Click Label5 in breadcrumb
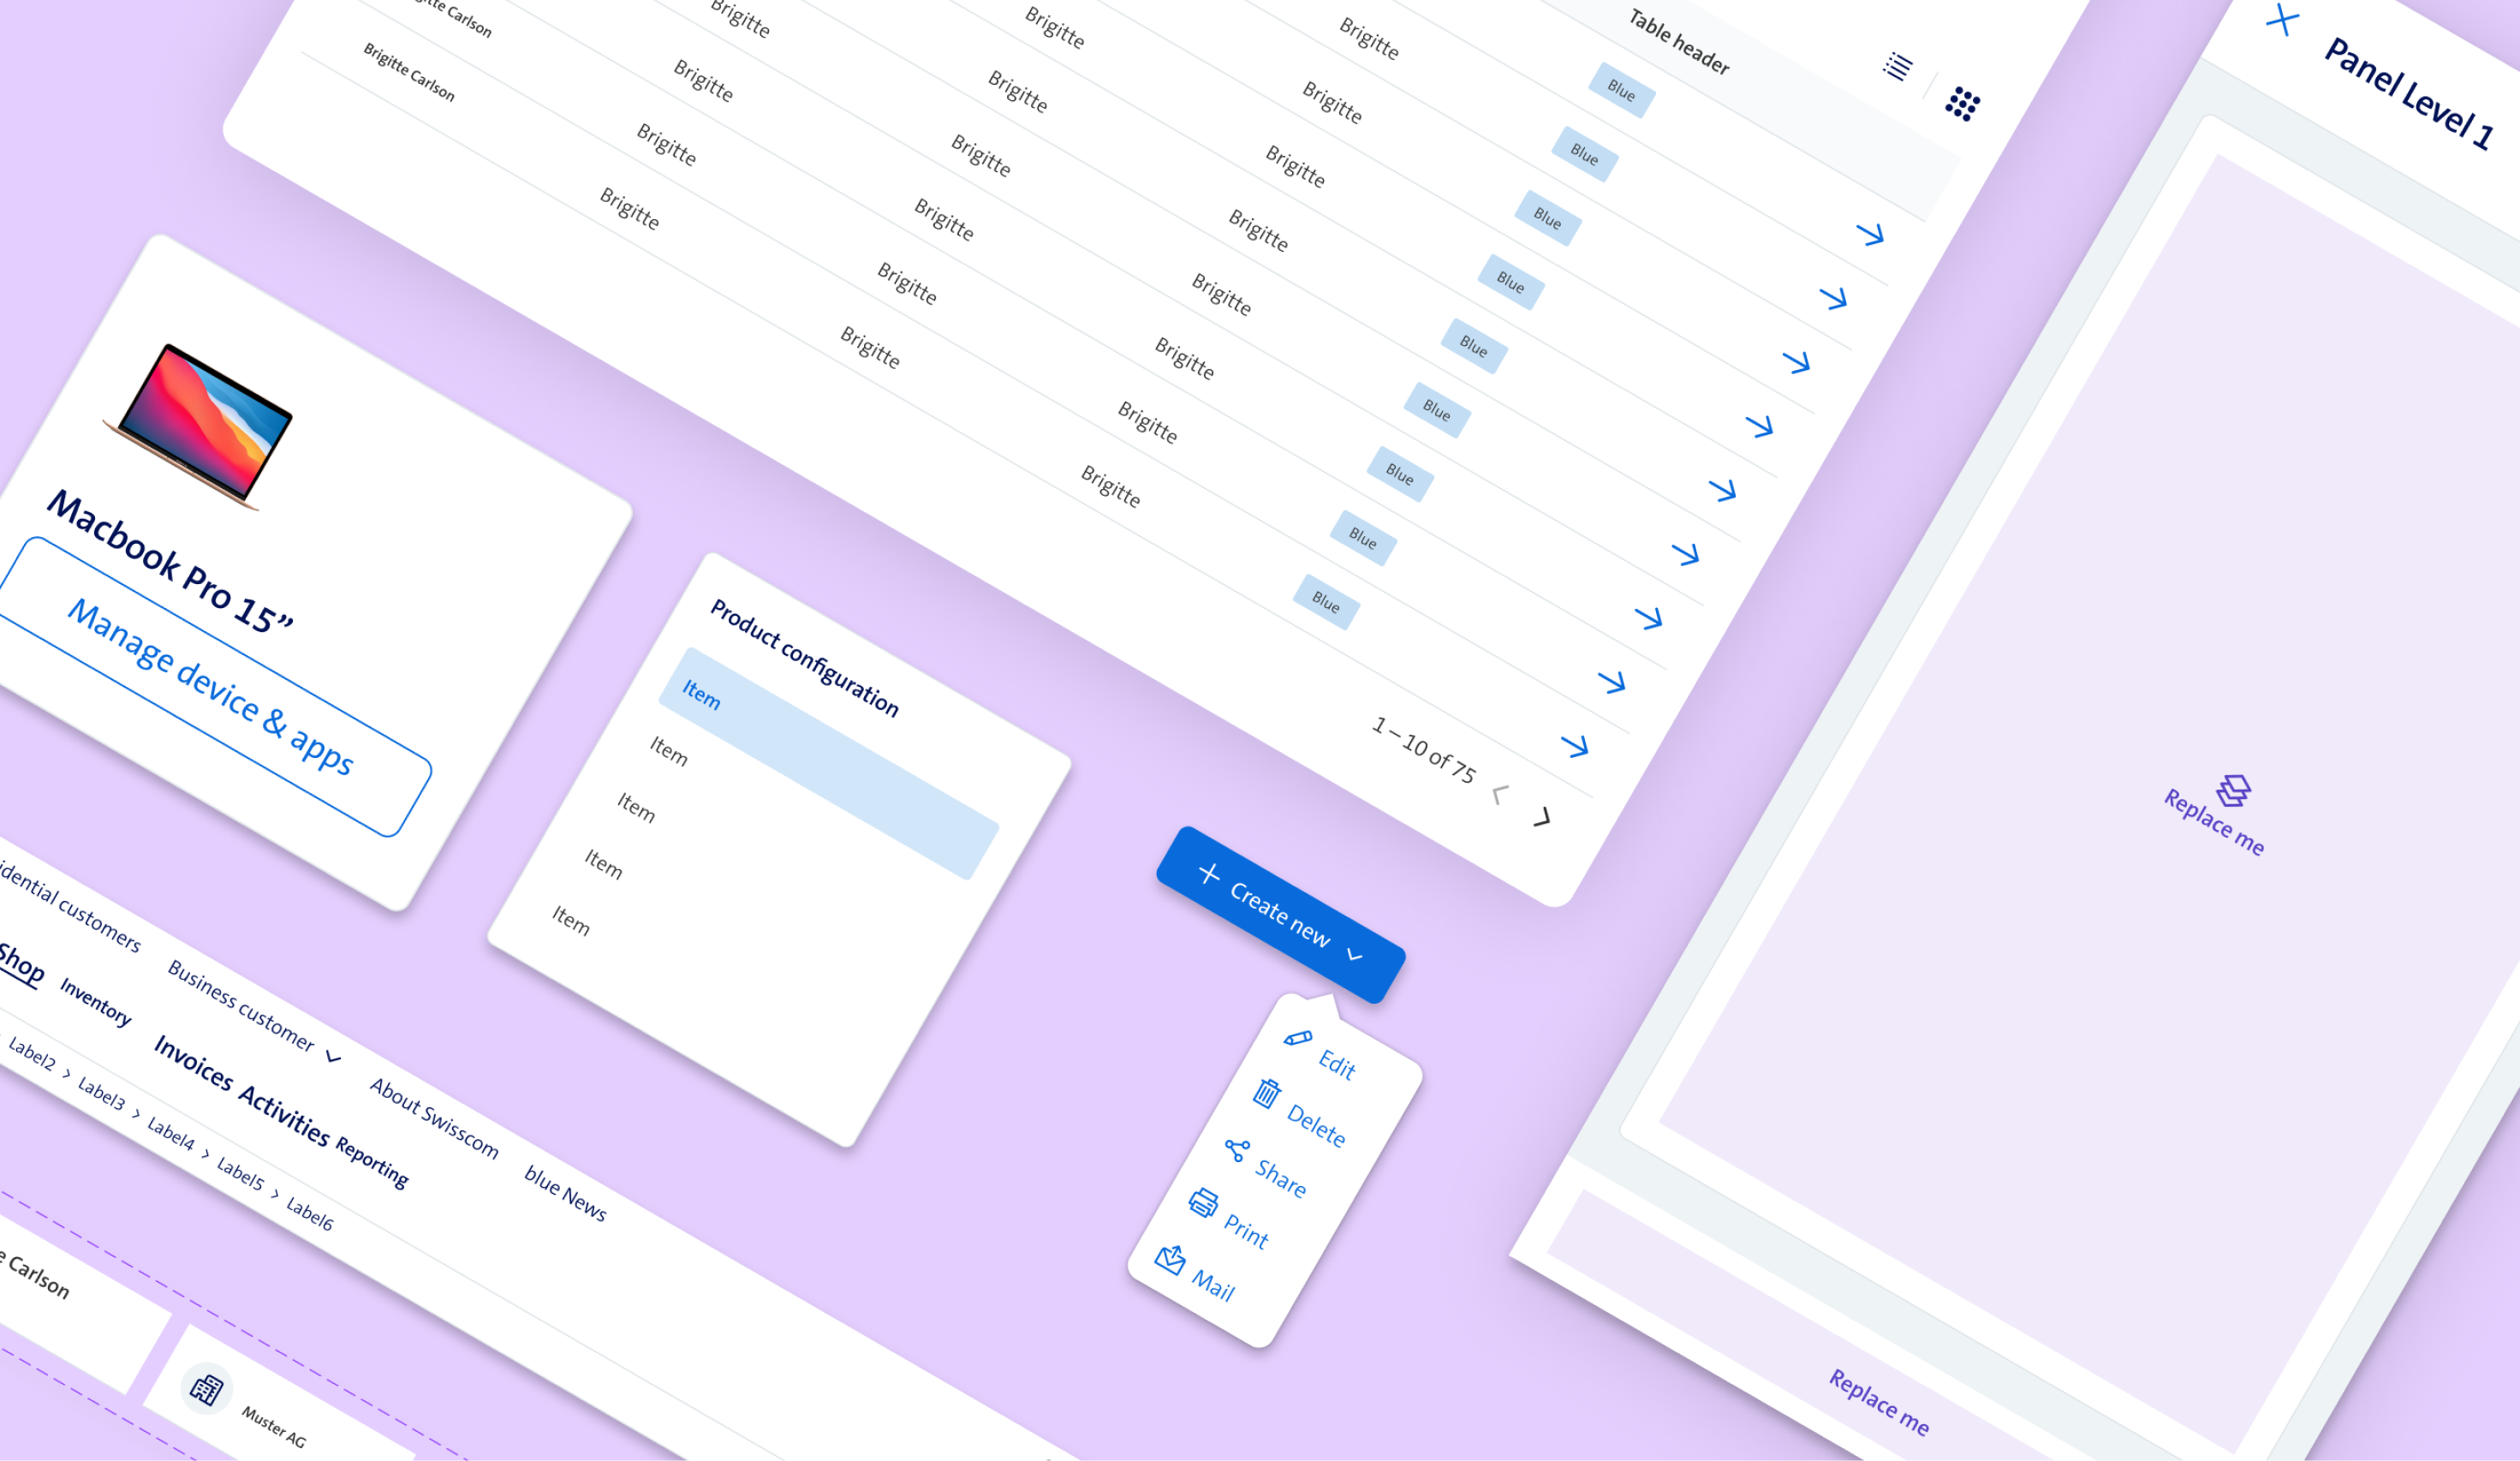Screen dimensions: 2520x1461 241,1172
